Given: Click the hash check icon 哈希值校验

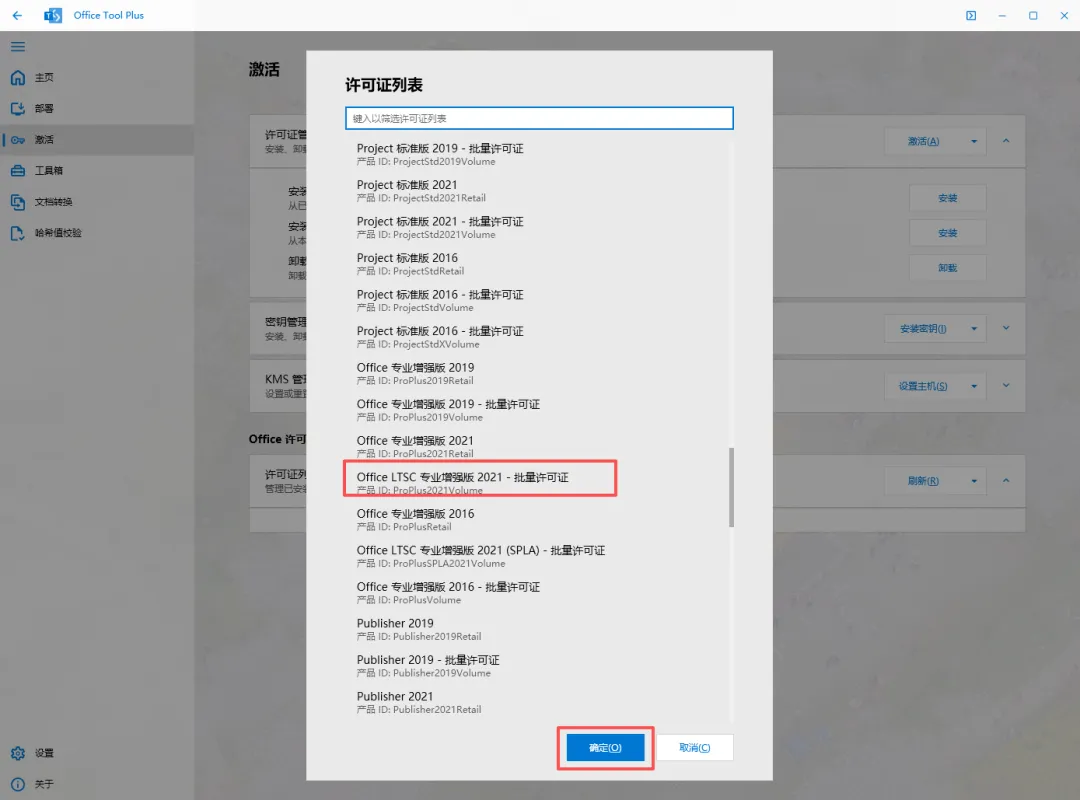Looking at the screenshot, I should coord(18,233).
